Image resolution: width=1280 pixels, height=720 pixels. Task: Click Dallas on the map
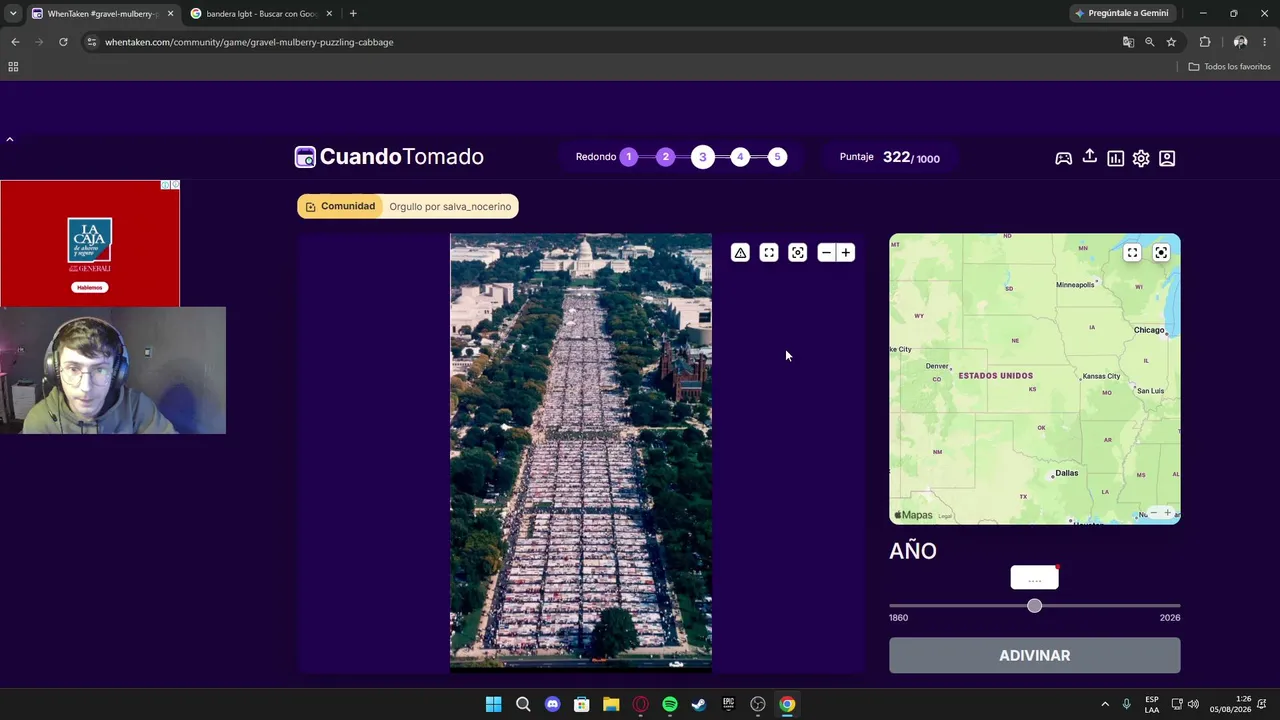coord(1066,473)
